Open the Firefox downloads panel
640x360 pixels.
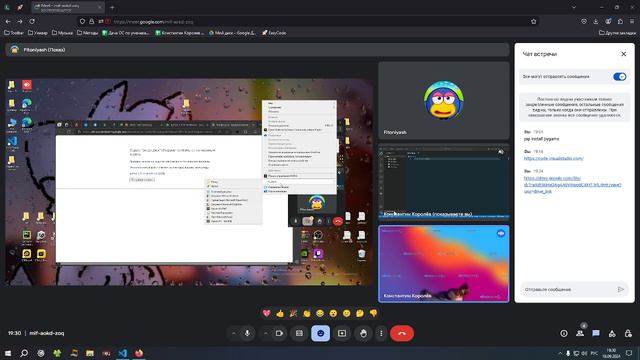tap(596, 21)
